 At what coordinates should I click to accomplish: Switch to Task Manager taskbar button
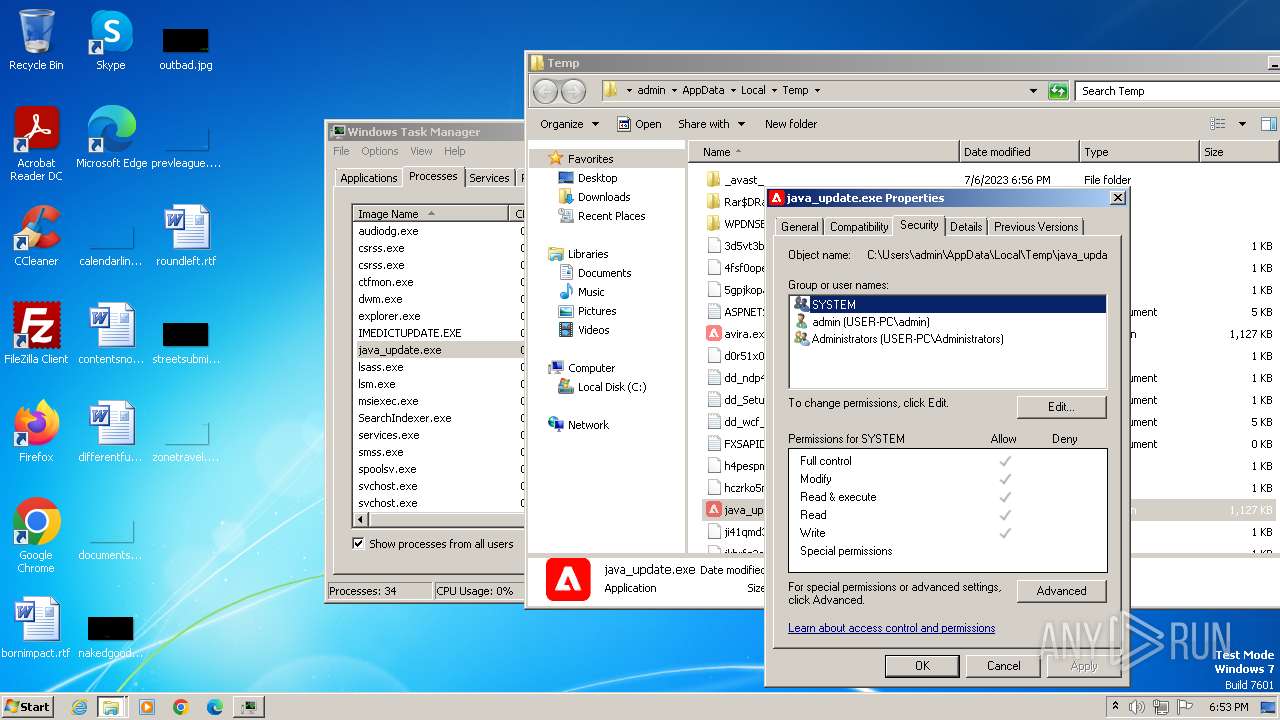[248, 707]
